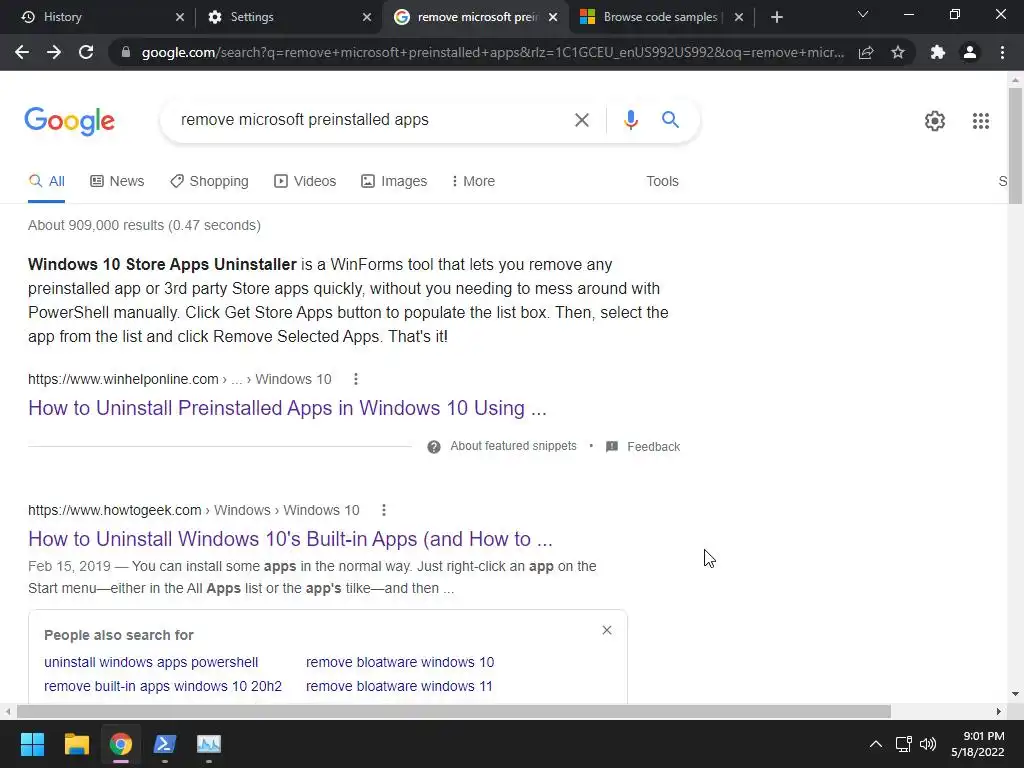The image size is (1024, 768).
Task: Filter results by News
Action: (117, 182)
